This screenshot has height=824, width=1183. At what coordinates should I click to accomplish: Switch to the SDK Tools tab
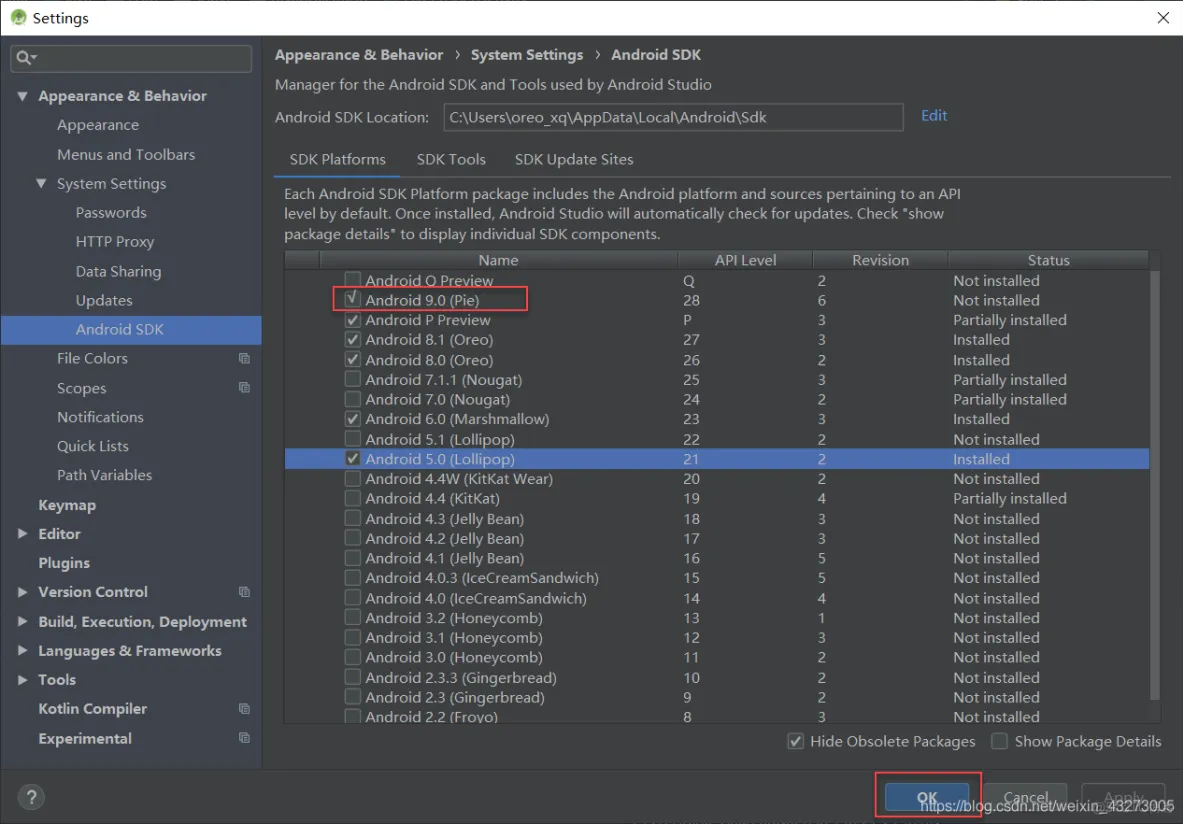click(x=451, y=159)
